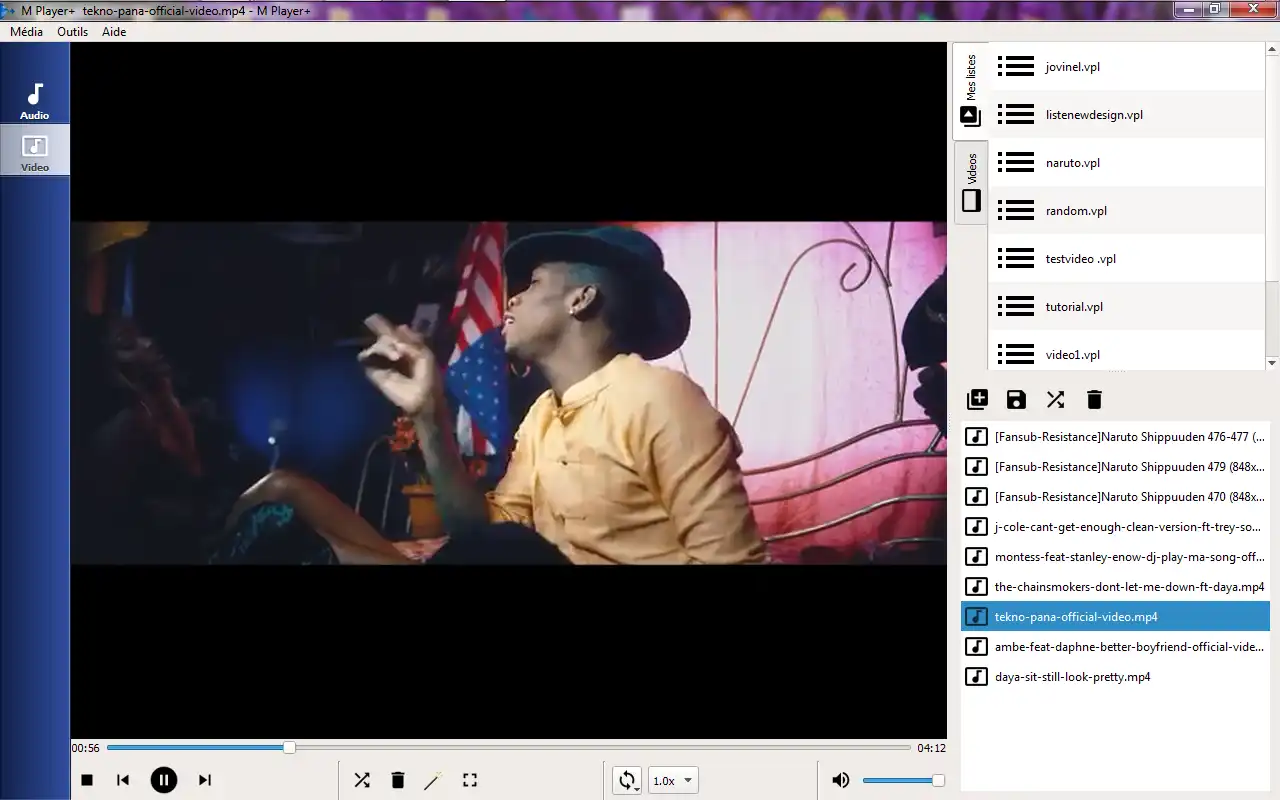The height and width of the screenshot is (800, 1280).
Task: Click the music note icon beside daya-sit-still
Action: 976,677
